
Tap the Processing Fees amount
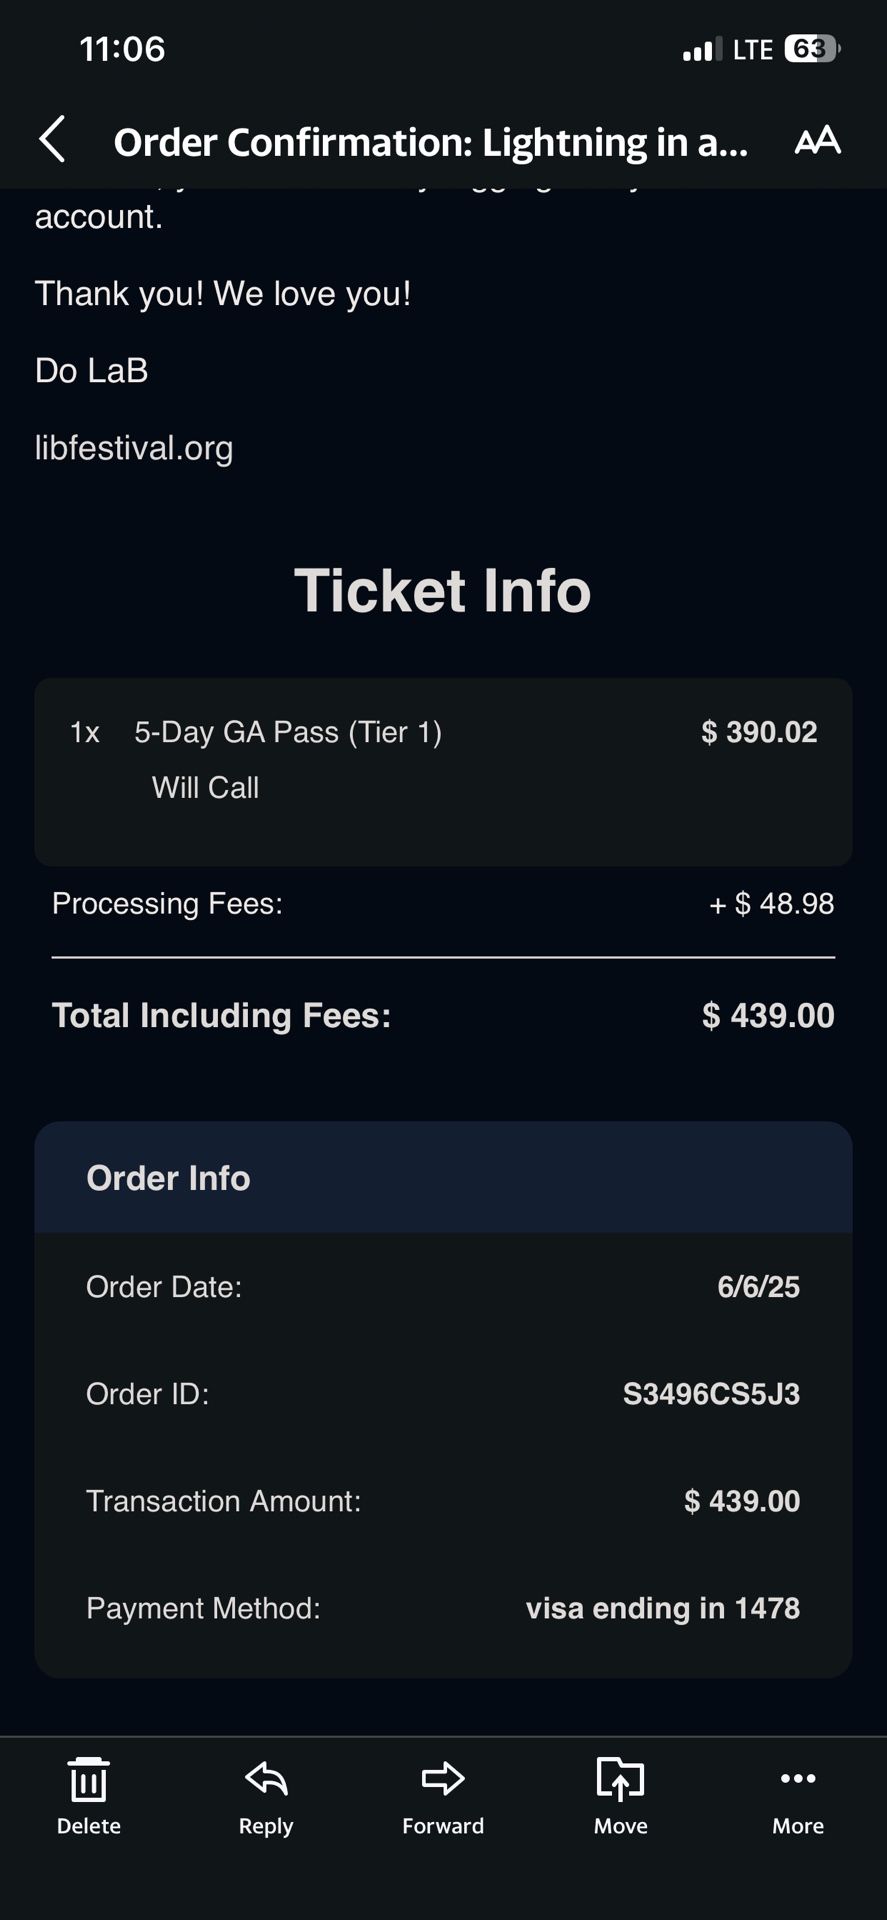[770, 903]
